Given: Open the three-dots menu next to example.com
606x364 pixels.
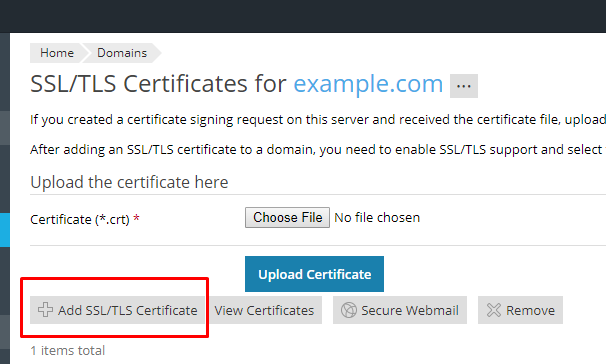Looking at the screenshot, I should 464,86.
